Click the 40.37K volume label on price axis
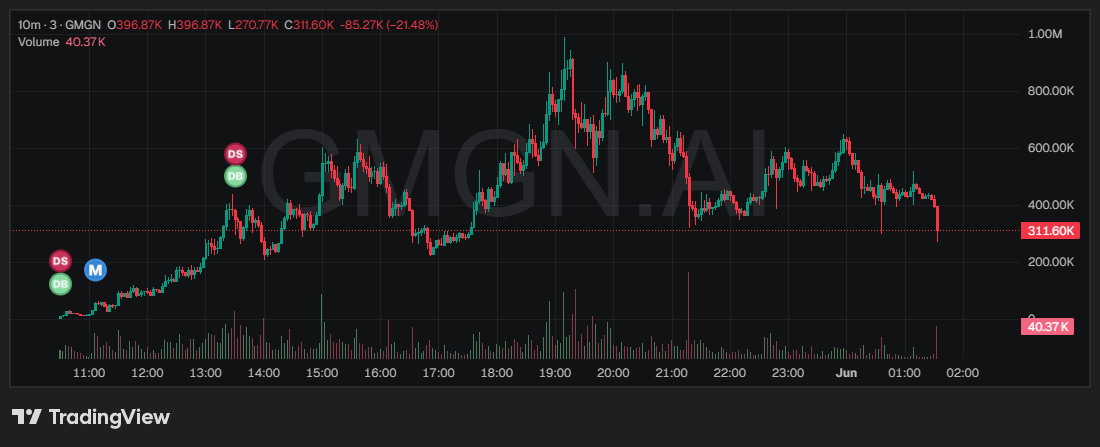This screenshot has width=1100, height=447. point(1047,326)
